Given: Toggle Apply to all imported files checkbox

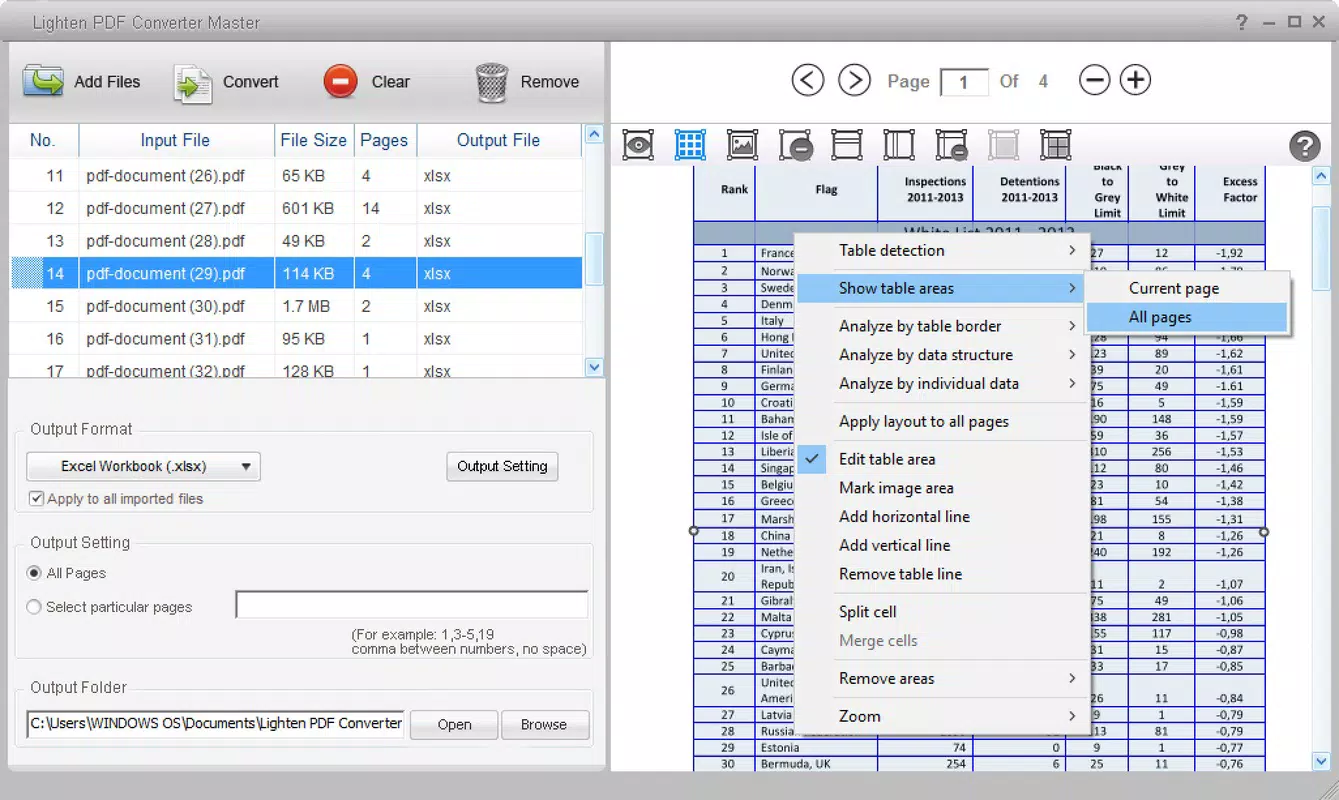Looking at the screenshot, I should 37,498.
